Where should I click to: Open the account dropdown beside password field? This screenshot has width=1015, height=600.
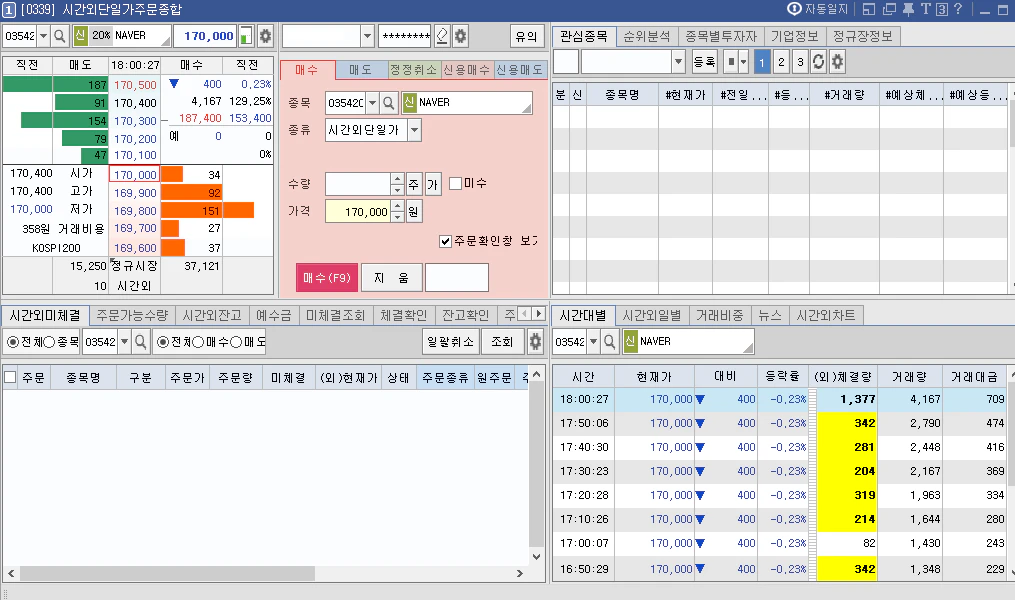point(367,36)
